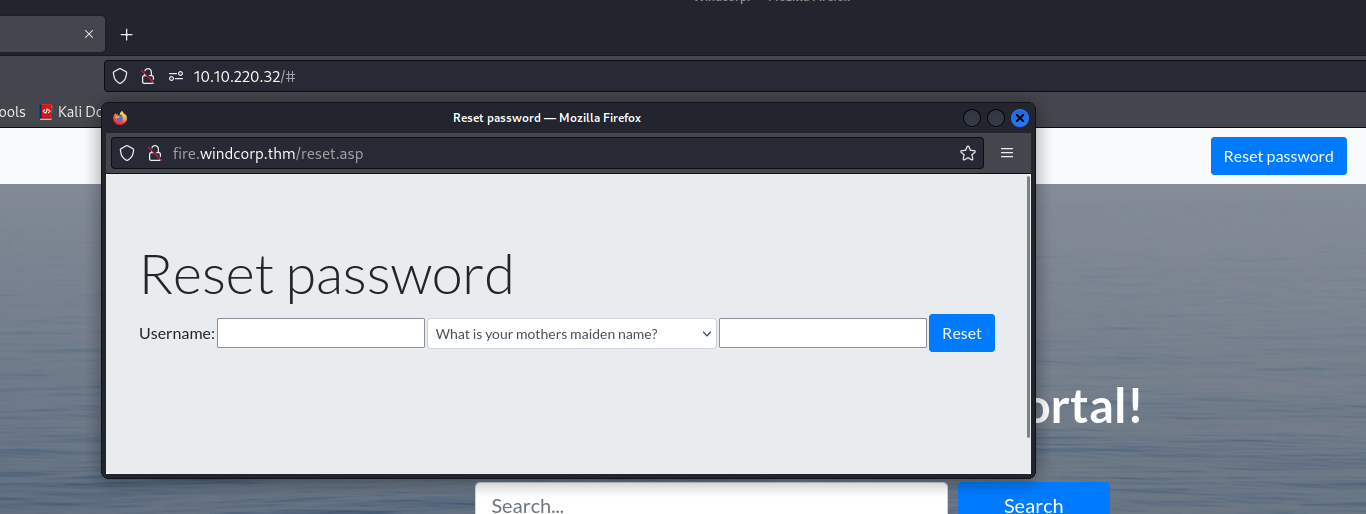This screenshot has height=514, width=1366.
Task: Click the Search... text box
Action: (x=711, y=498)
